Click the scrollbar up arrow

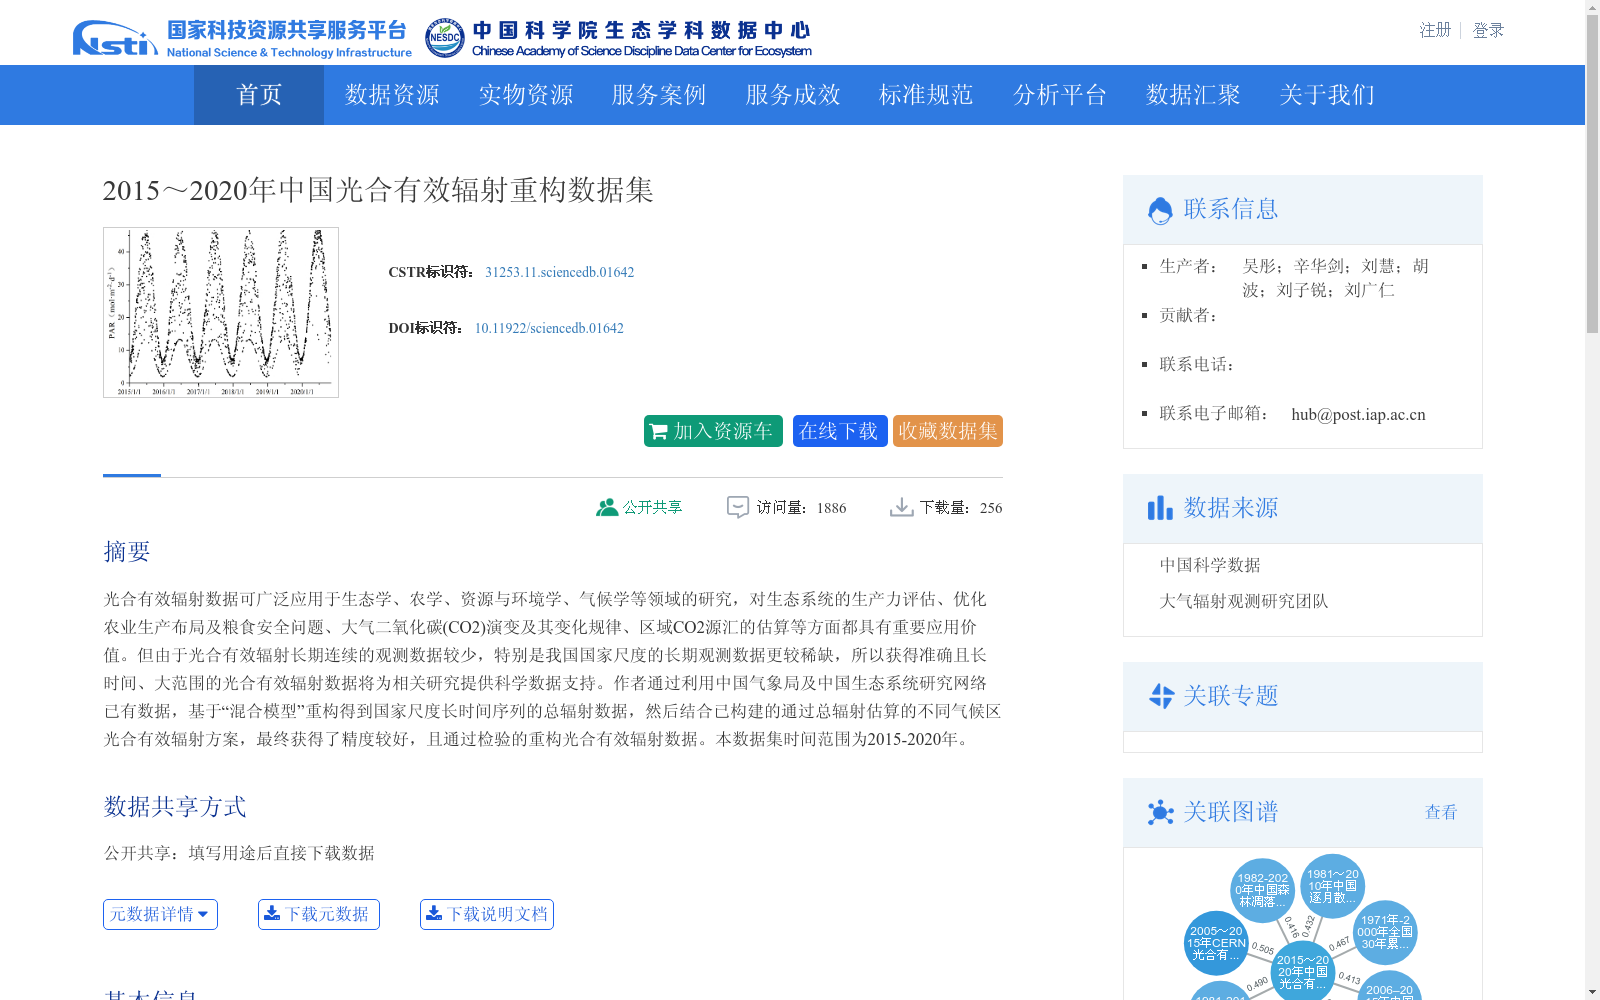[1592, 8]
